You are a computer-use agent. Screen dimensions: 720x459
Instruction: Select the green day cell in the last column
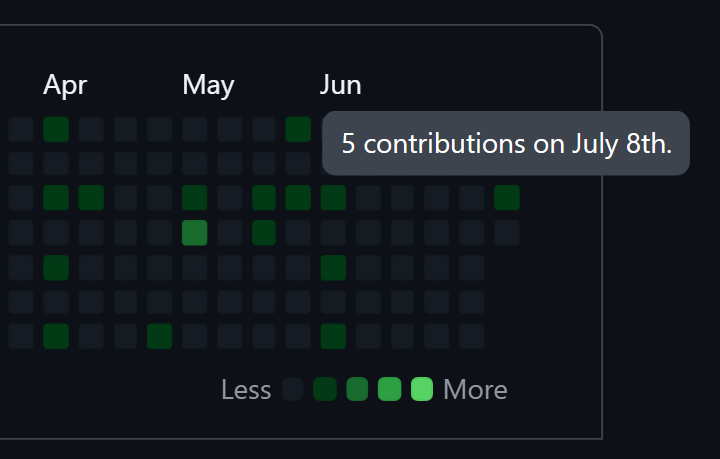[x=507, y=198]
